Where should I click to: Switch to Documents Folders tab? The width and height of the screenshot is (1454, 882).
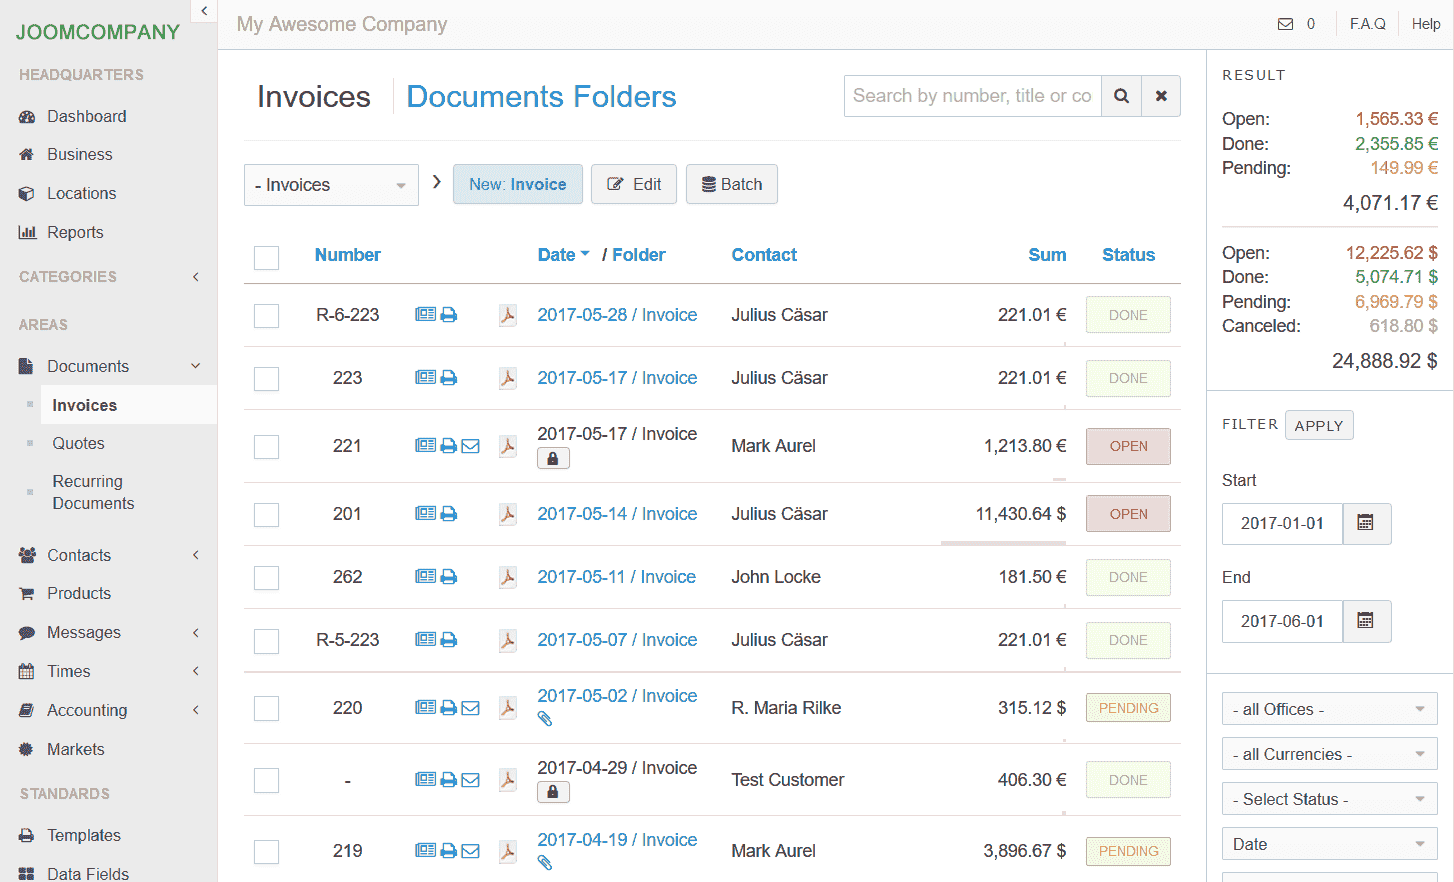[541, 97]
